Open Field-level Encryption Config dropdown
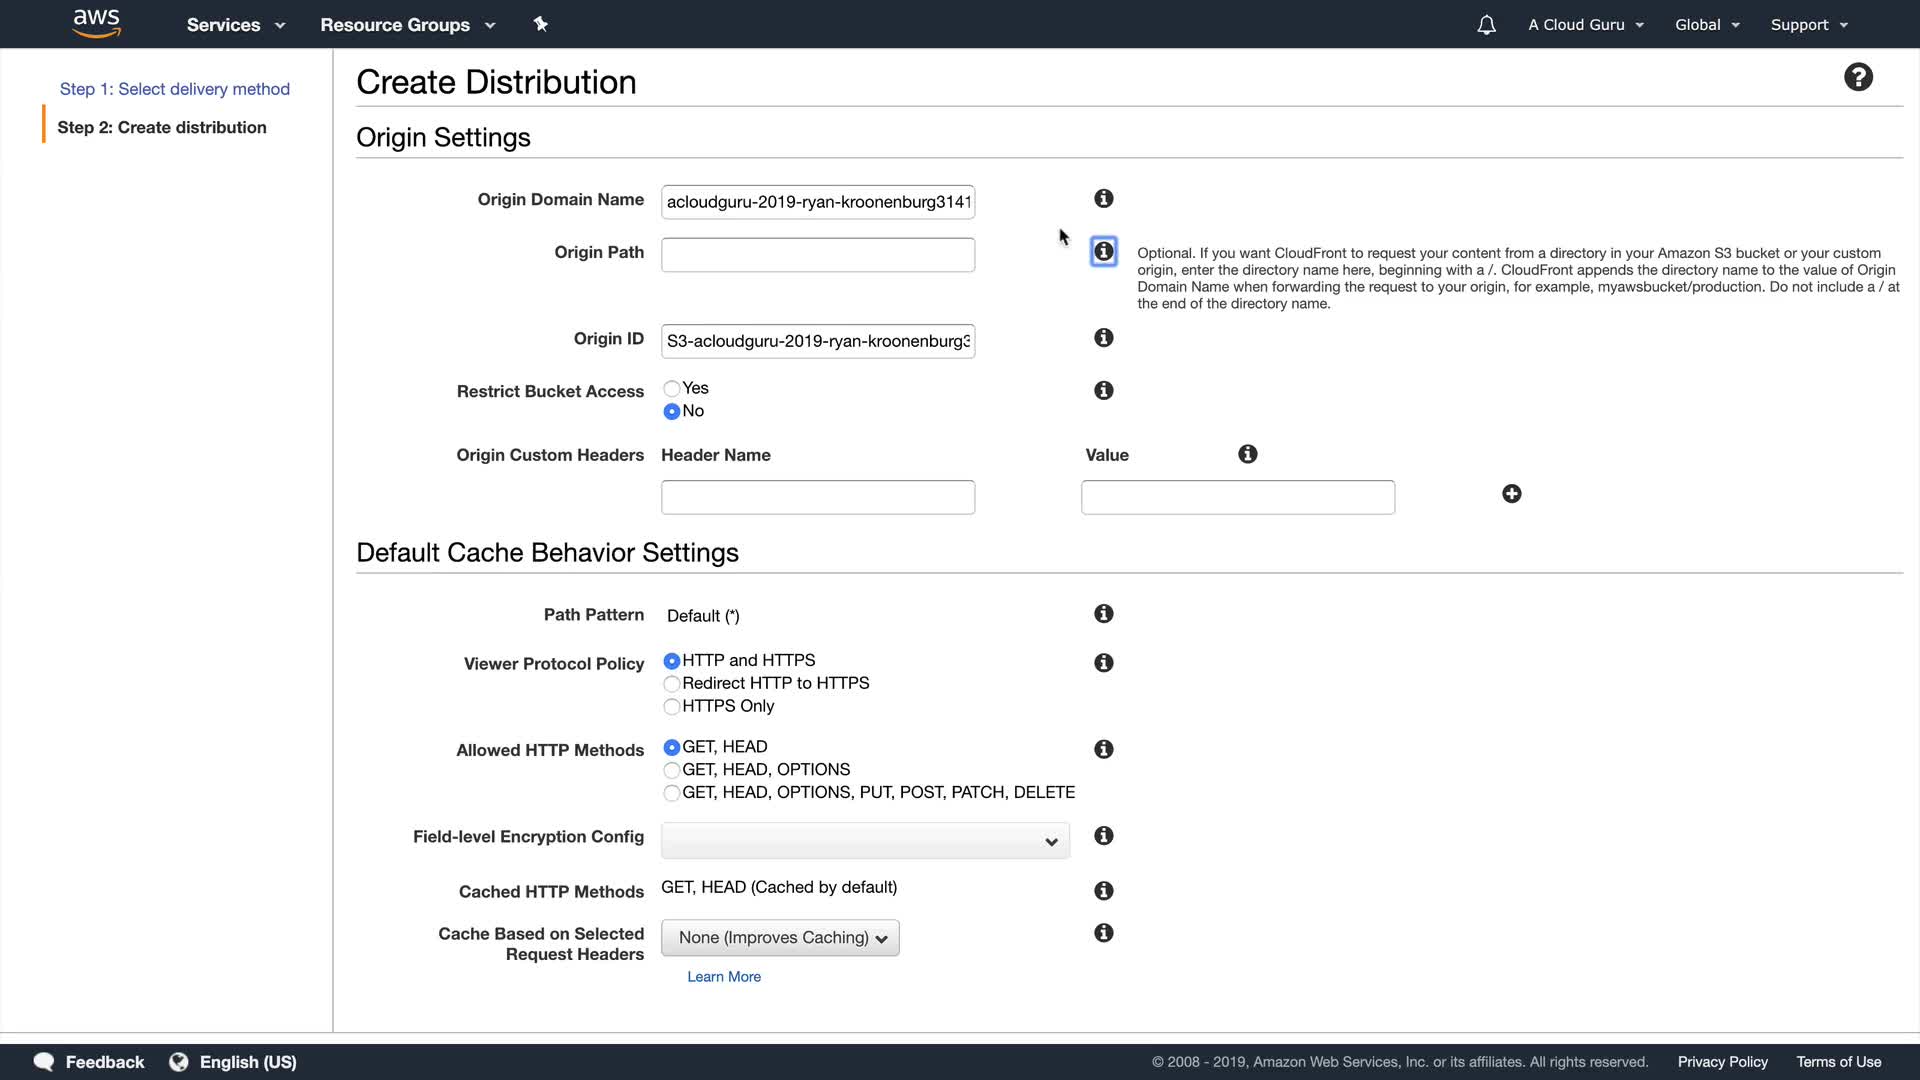The image size is (1920, 1080). pyautogui.click(x=865, y=841)
